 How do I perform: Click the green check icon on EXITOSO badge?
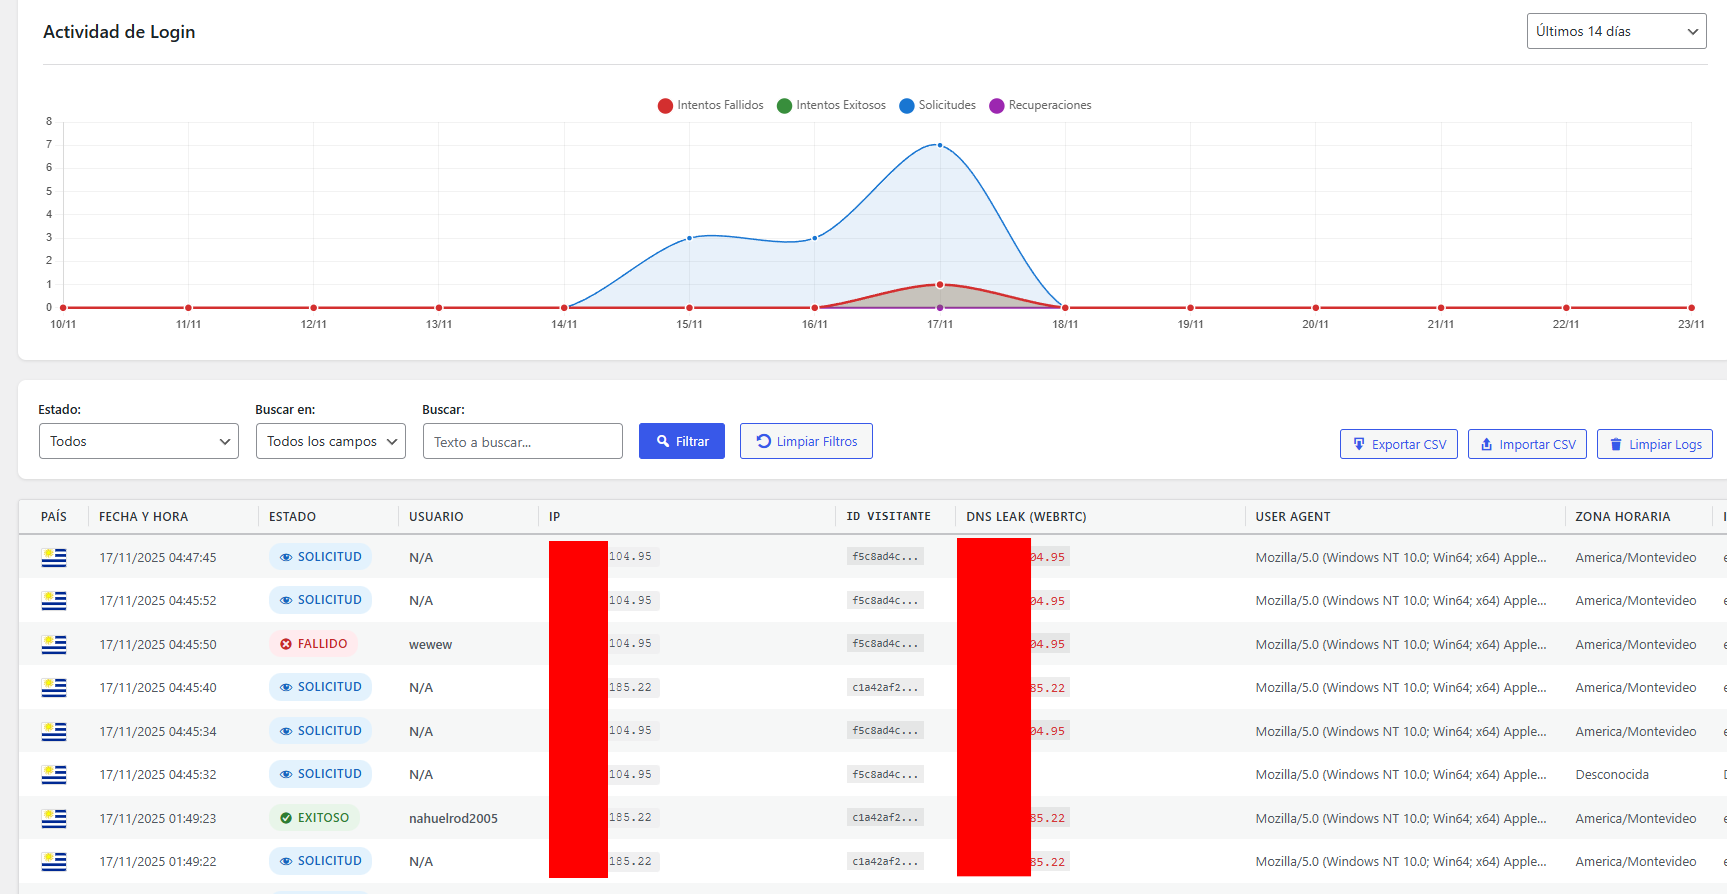[286, 818]
